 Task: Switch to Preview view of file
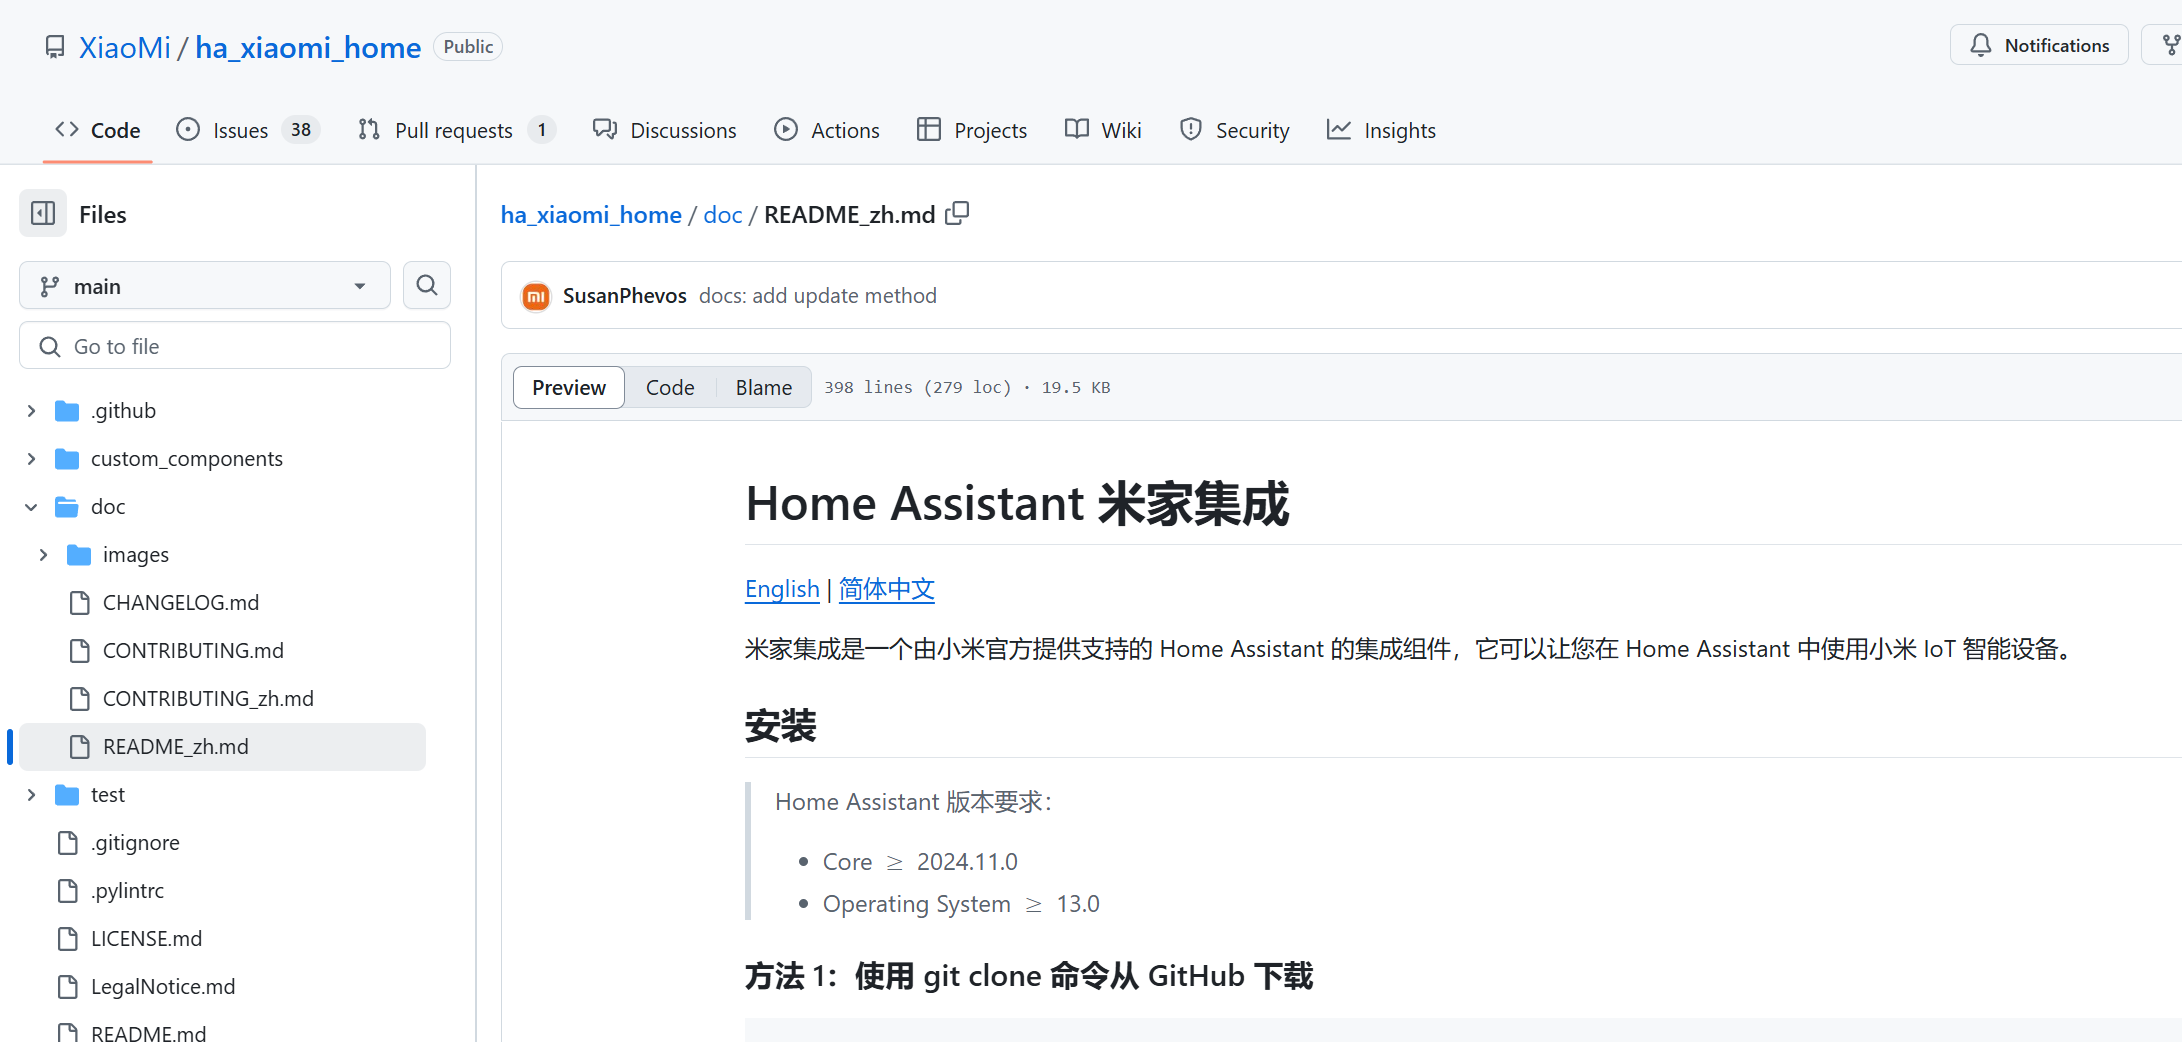pyautogui.click(x=569, y=388)
